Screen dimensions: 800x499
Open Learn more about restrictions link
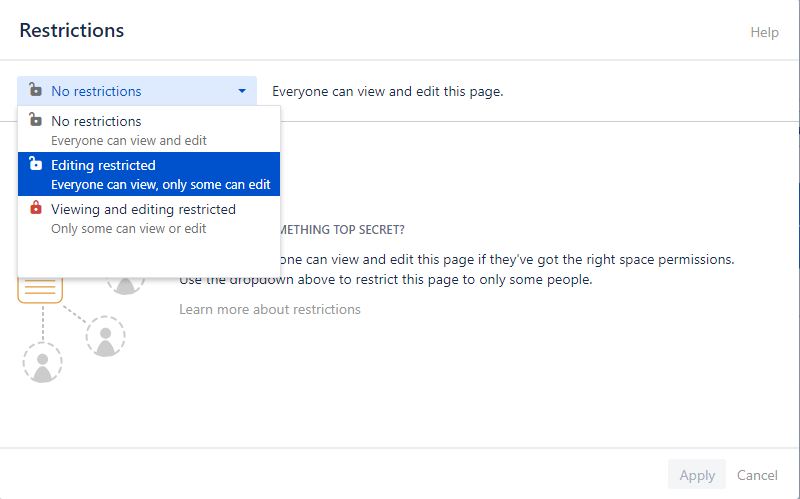[270, 309]
